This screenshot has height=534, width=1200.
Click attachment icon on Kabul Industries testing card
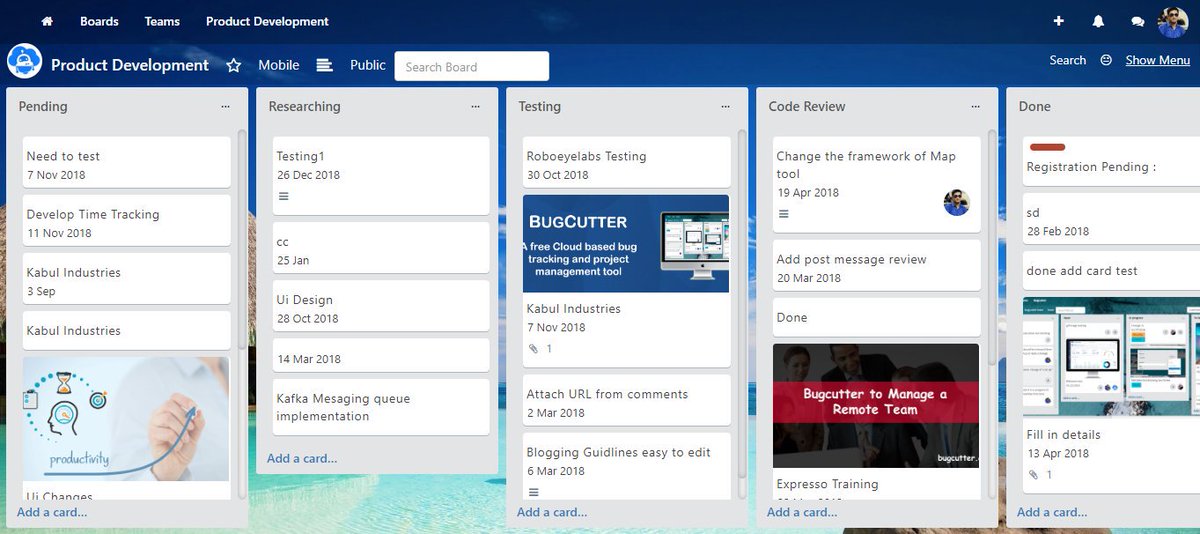point(533,349)
